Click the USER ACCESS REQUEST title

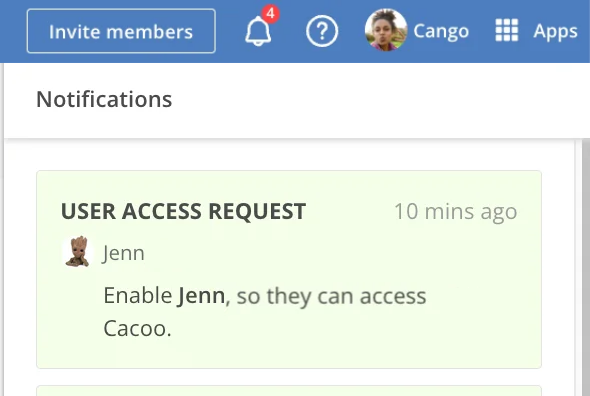coord(183,211)
